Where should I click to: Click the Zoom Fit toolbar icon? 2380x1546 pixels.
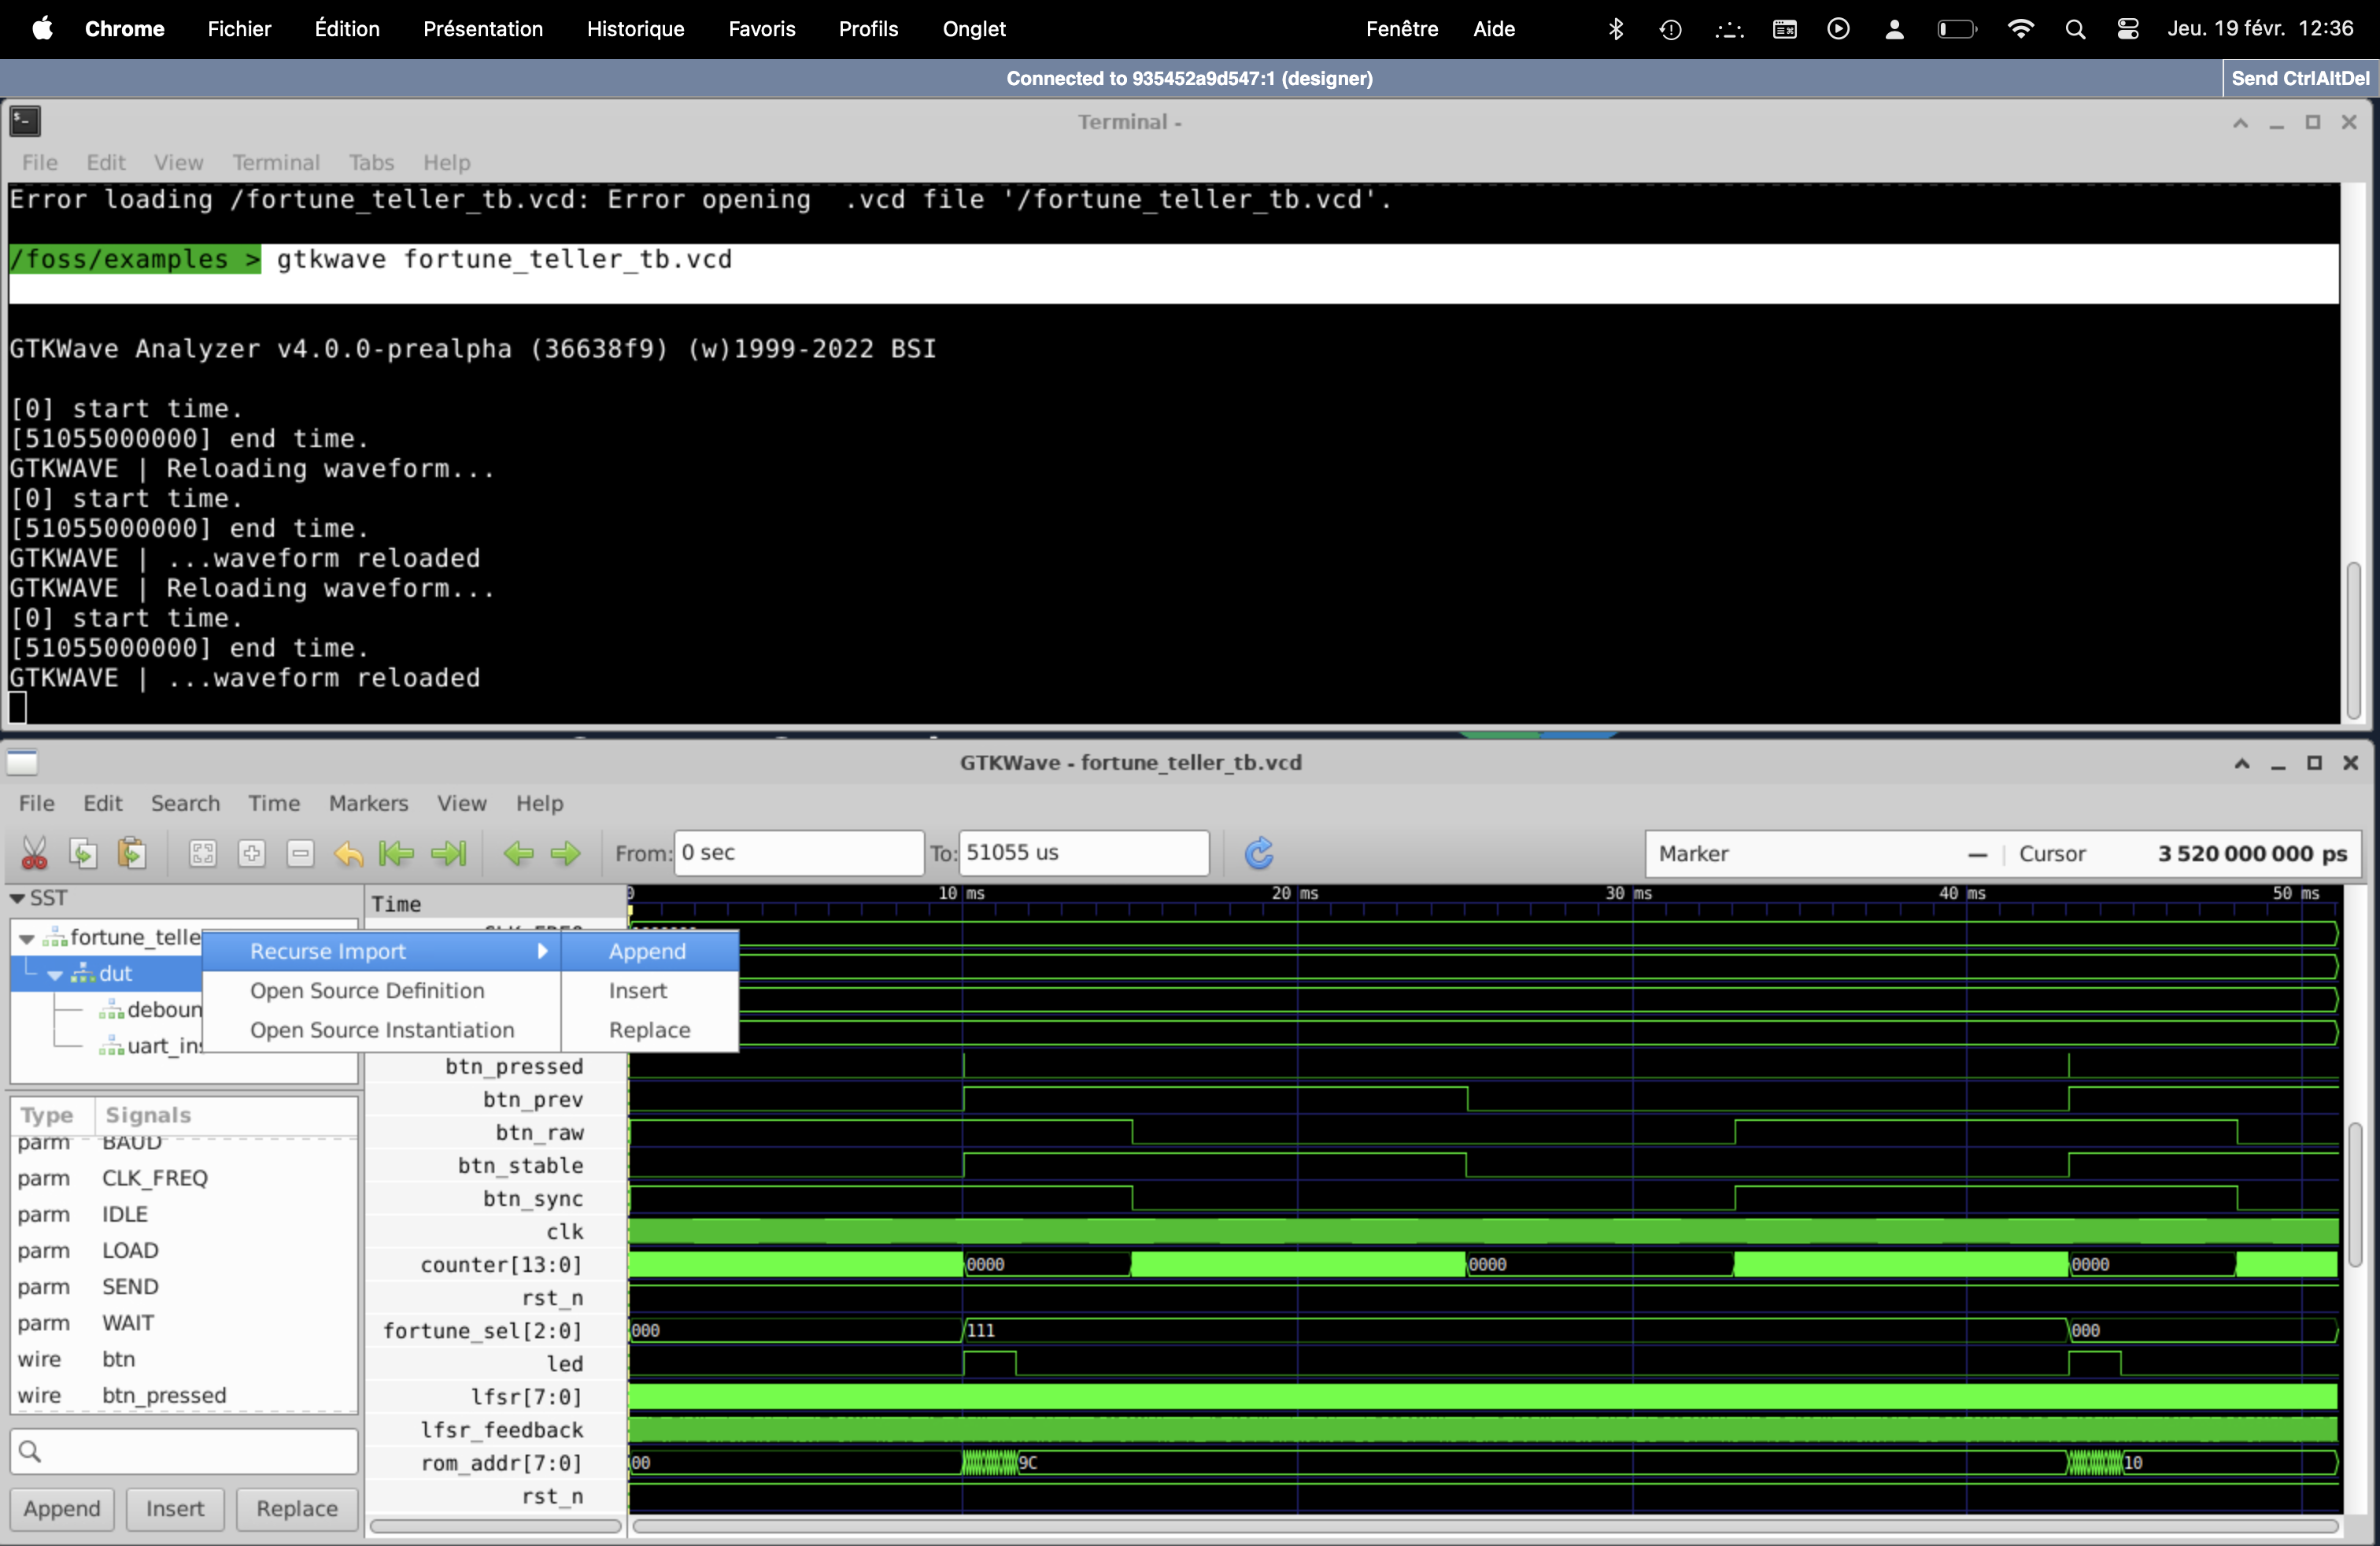pos(203,853)
